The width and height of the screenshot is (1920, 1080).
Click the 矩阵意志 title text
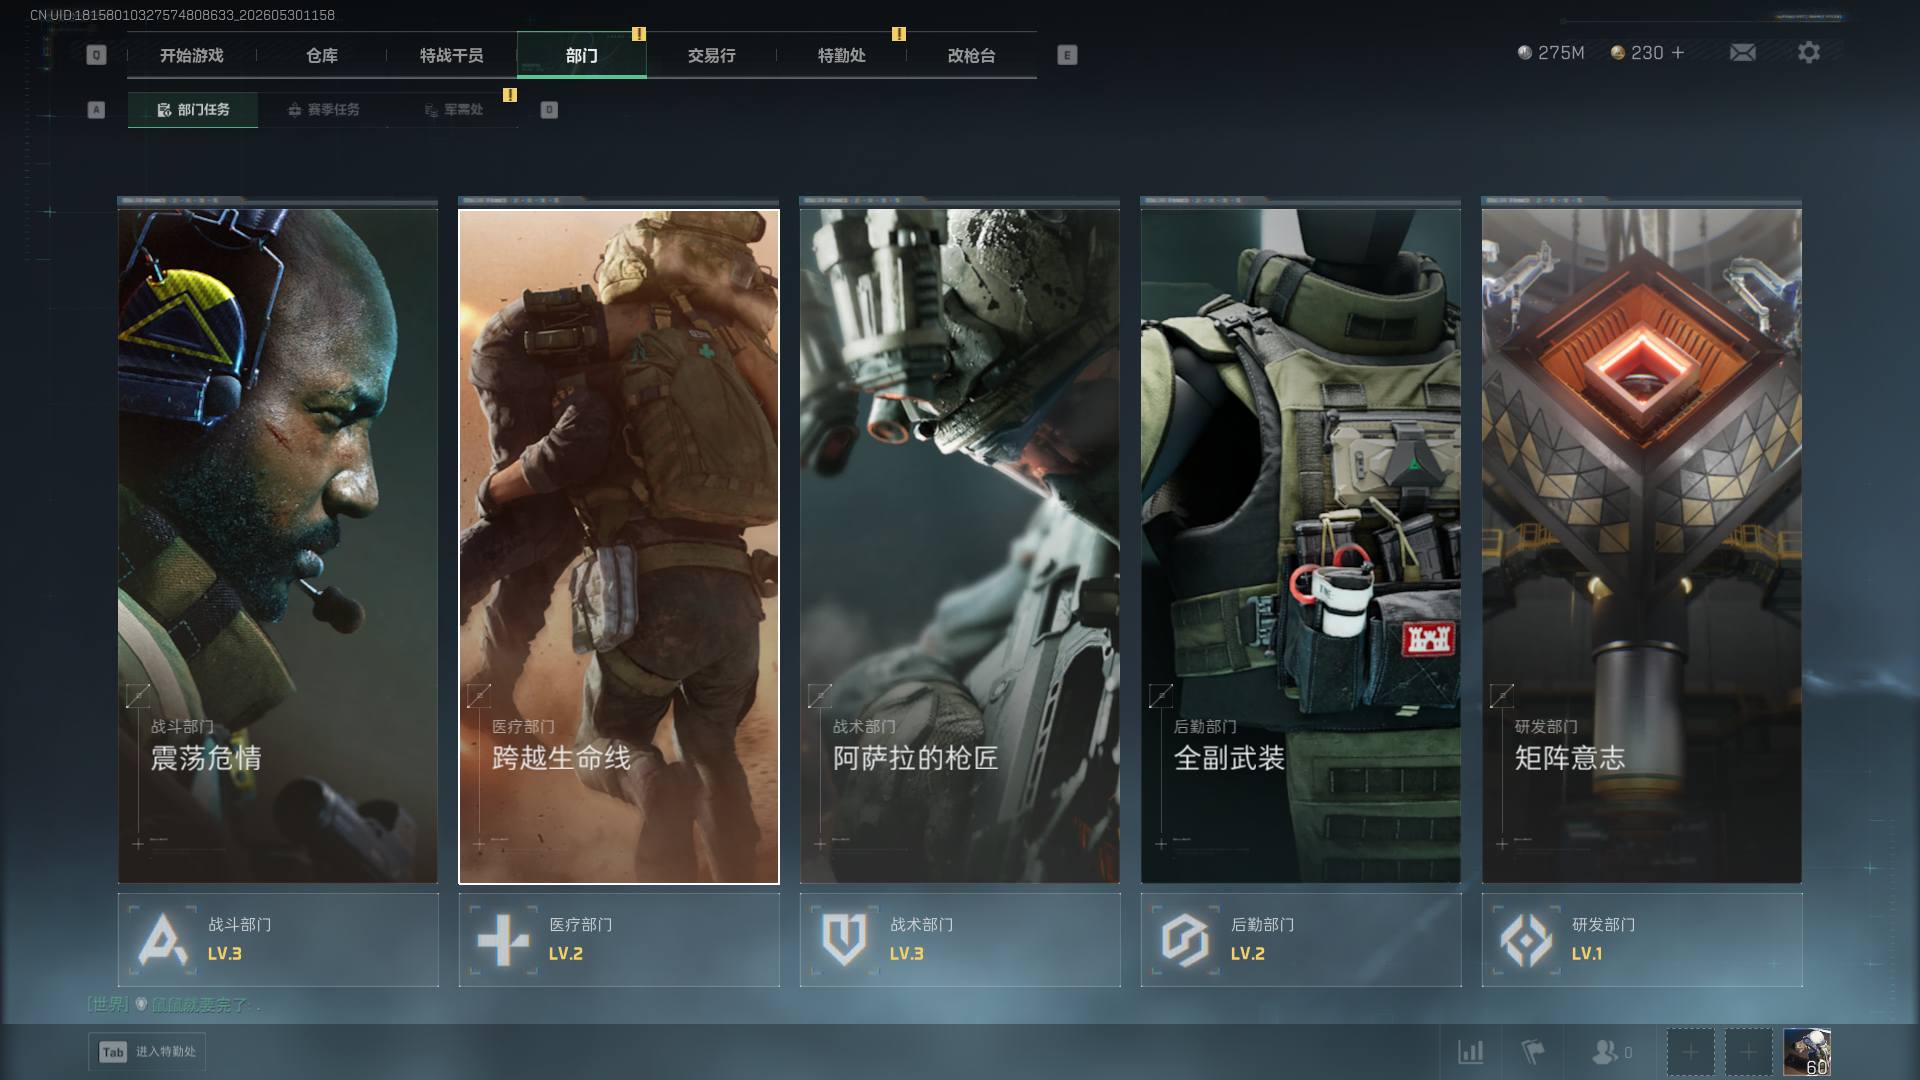pyautogui.click(x=1570, y=758)
